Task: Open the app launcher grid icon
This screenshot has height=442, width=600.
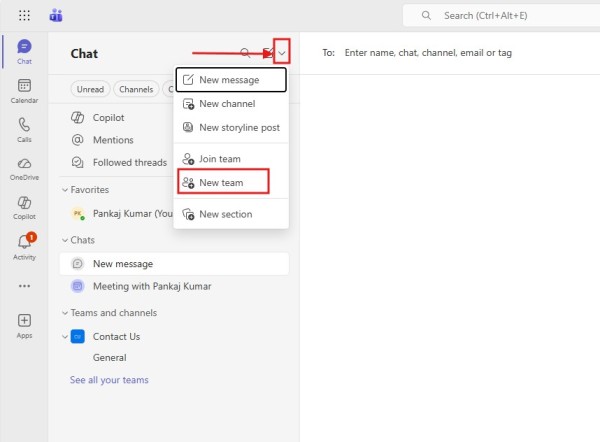Action: 24,15
